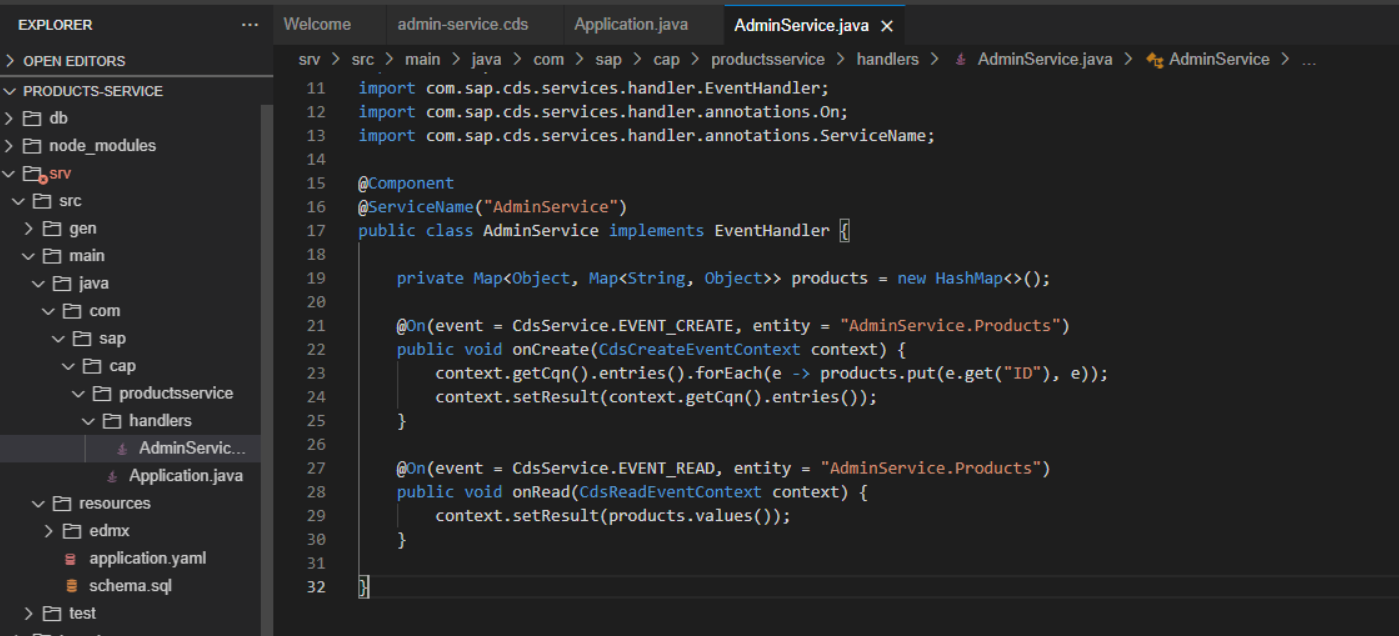Place cursor after closing brace on line 32
1399x636 pixels.
(371, 587)
